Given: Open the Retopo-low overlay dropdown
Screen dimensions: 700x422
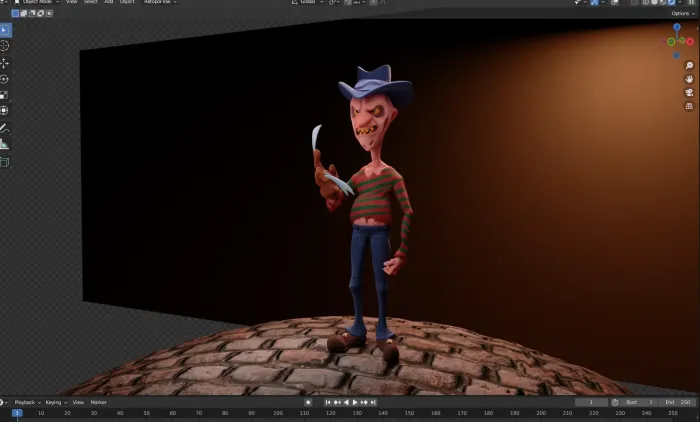Looking at the screenshot, I should tap(161, 2).
